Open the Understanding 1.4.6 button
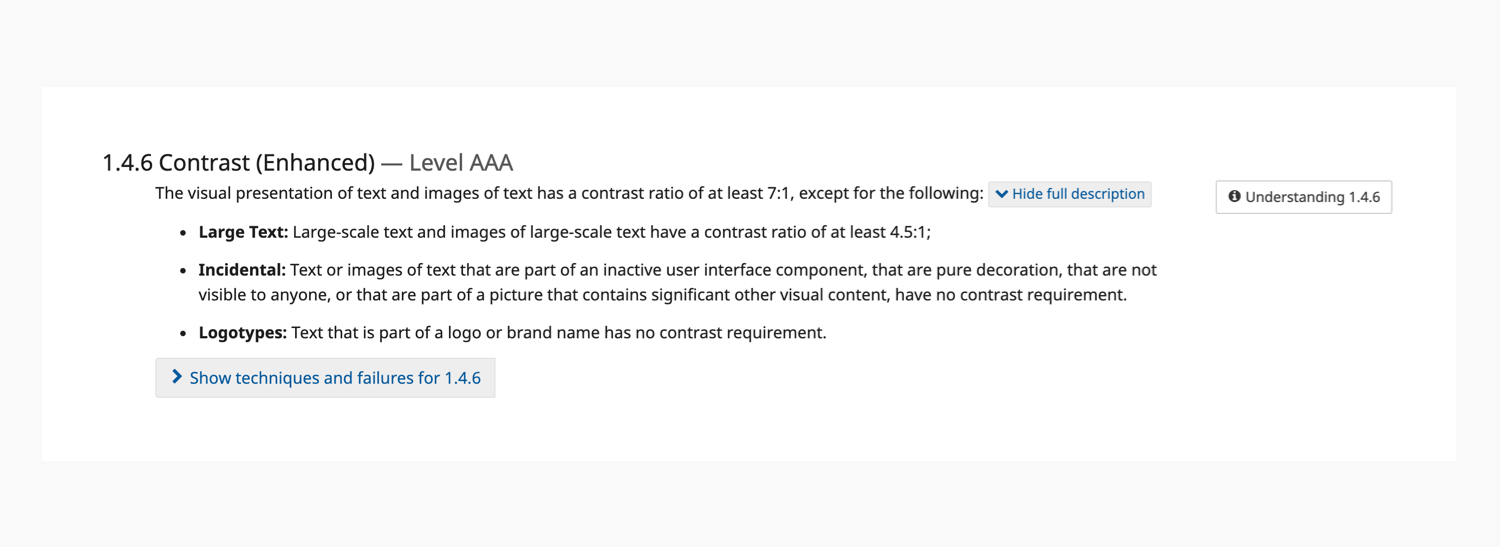The width and height of the screenshot is (1500, 547). click(1304, 197)
